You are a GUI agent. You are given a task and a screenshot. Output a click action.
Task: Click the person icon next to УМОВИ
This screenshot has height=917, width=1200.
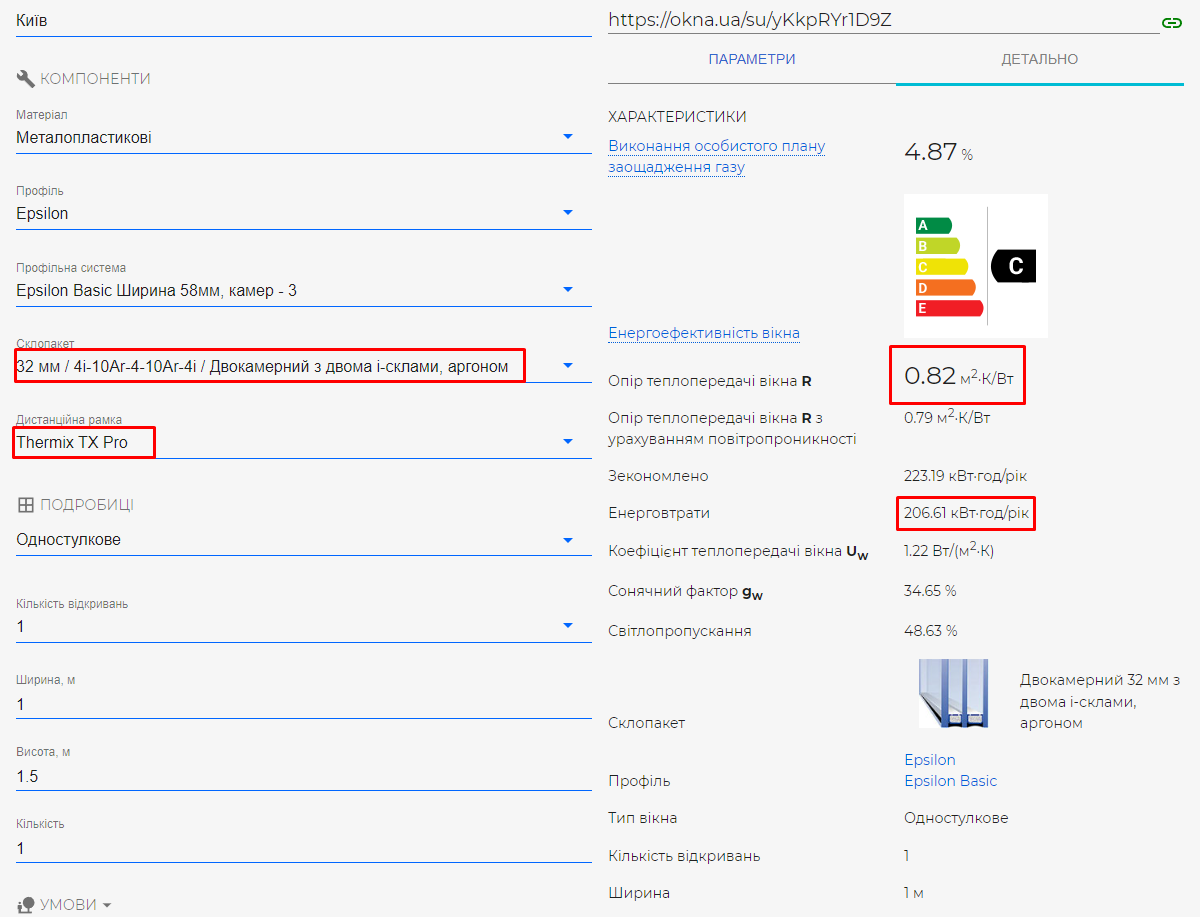coord(26,905)
